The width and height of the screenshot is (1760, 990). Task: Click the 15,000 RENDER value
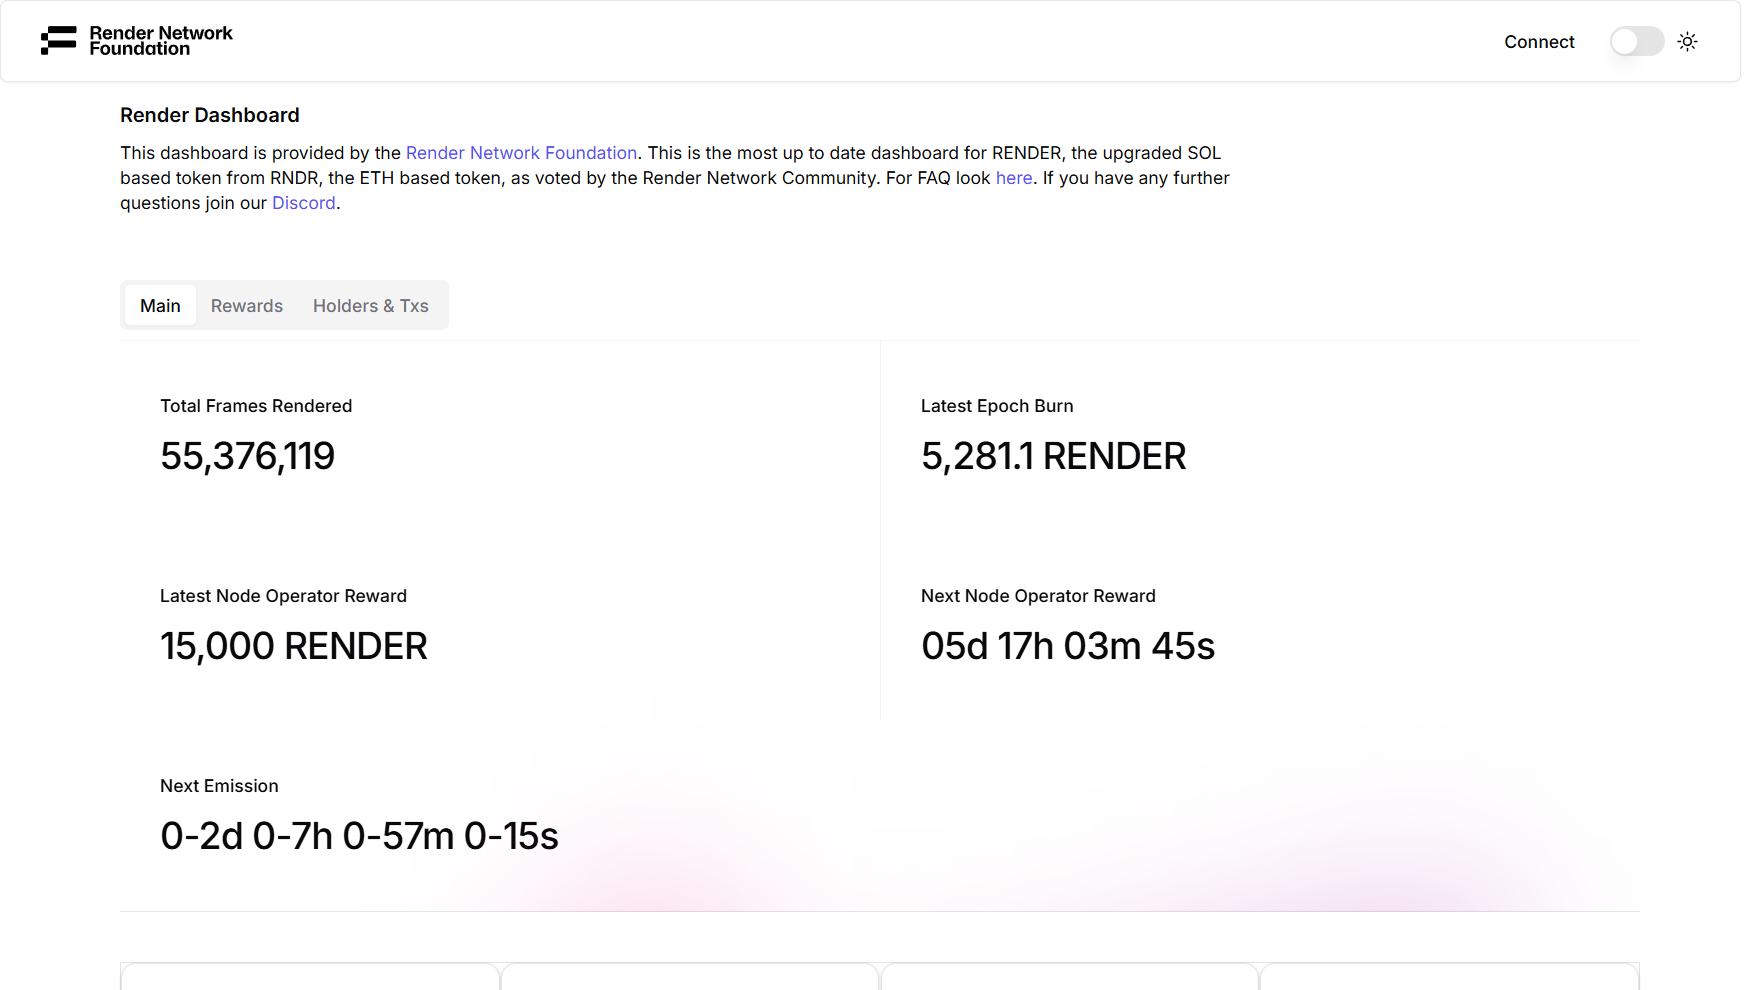(294, 646)
